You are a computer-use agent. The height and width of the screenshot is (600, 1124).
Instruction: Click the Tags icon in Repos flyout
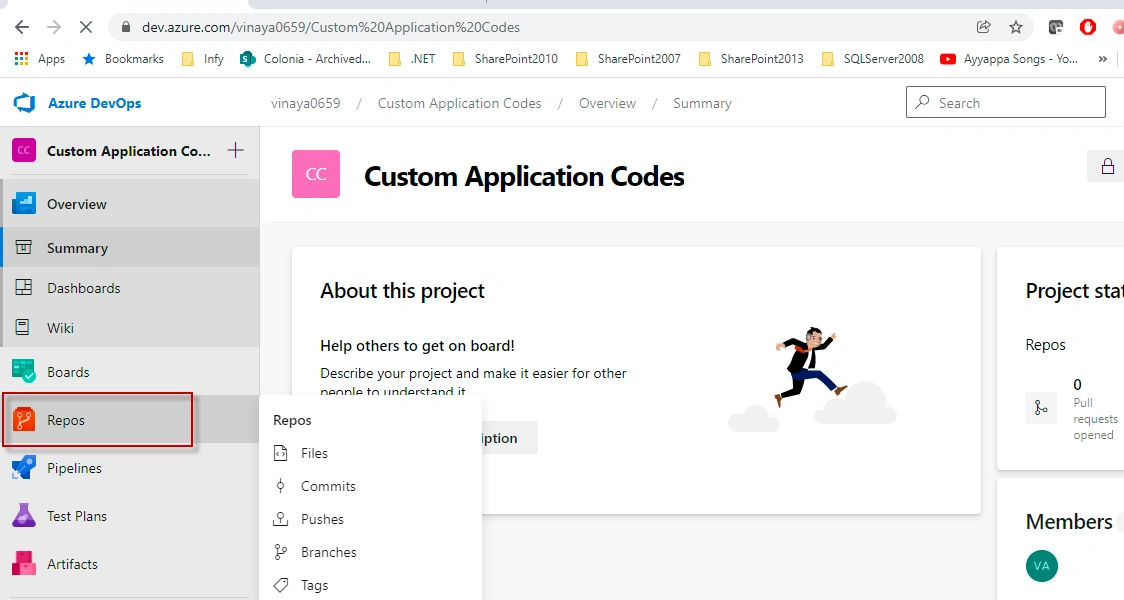(281, 585)
